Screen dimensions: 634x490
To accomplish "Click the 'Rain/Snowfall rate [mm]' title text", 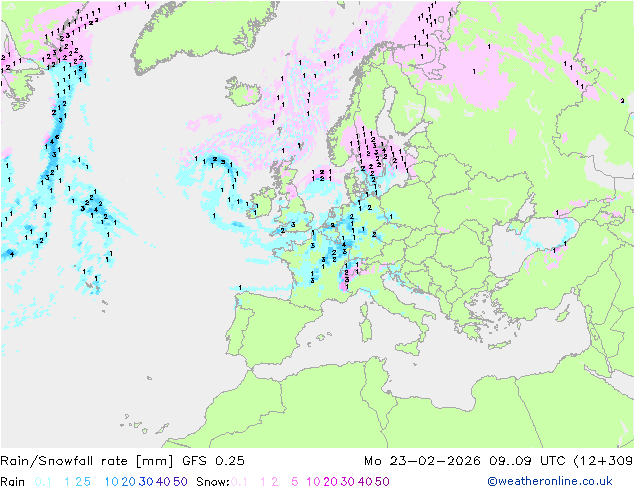I will click(87, 461).
